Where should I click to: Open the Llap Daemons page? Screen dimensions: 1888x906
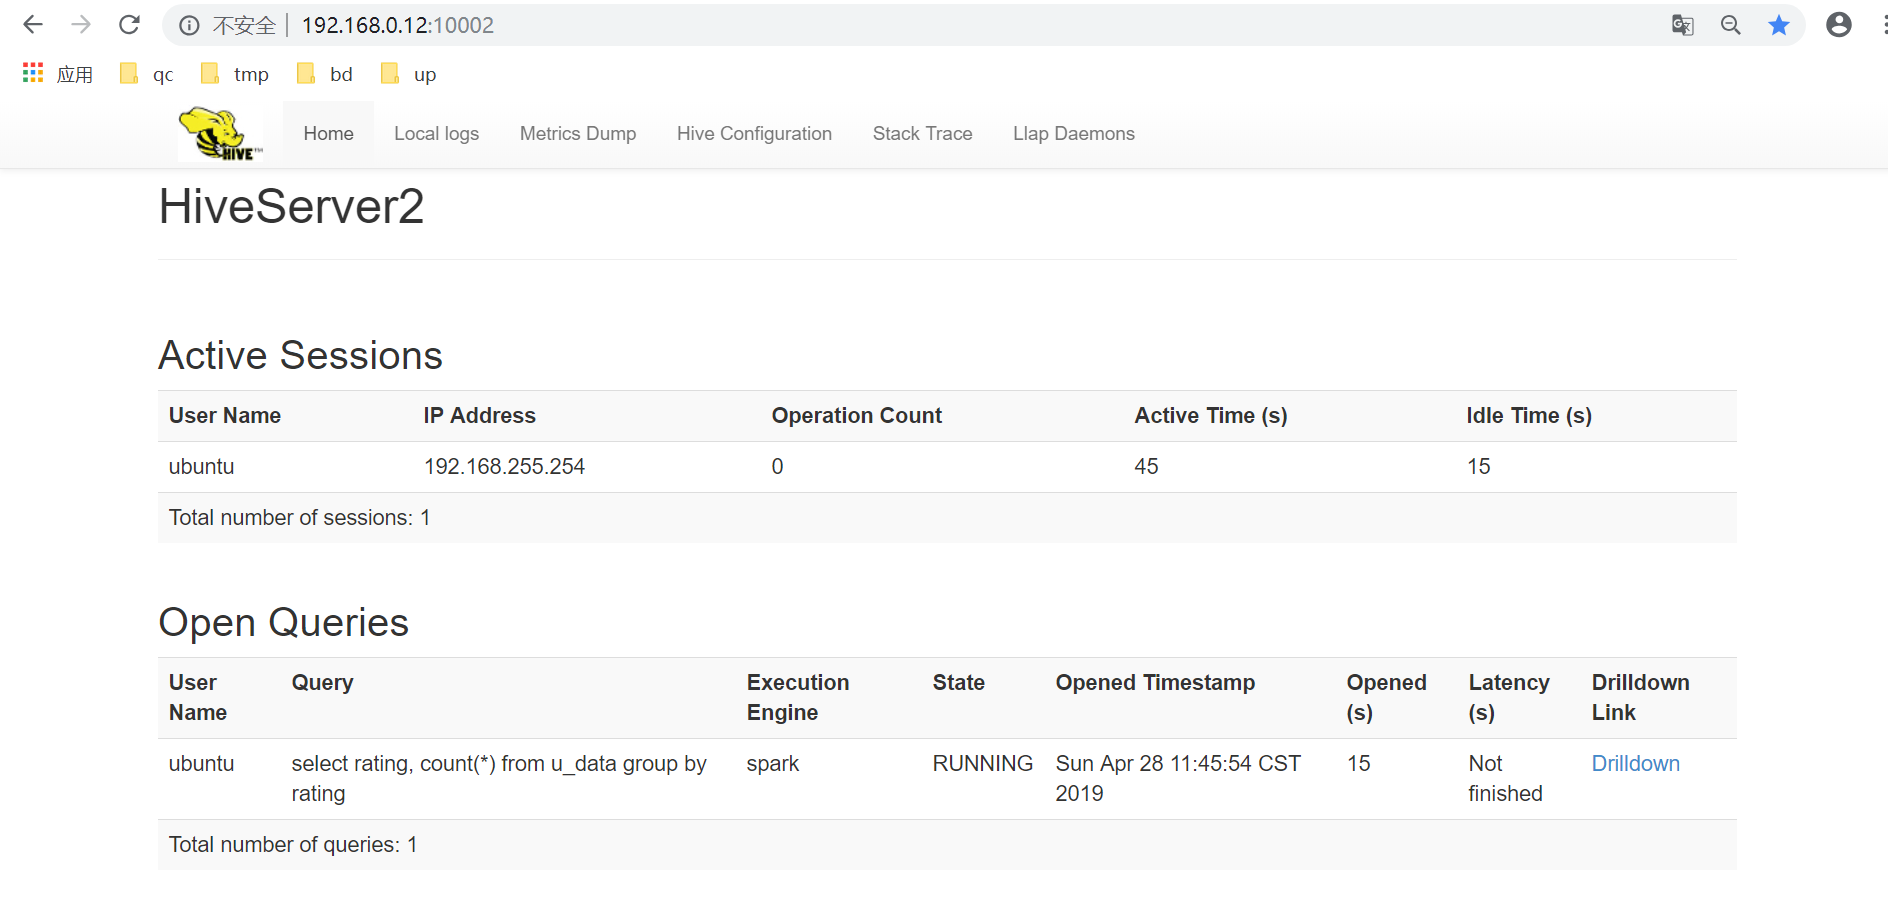tap(1074, 134)
